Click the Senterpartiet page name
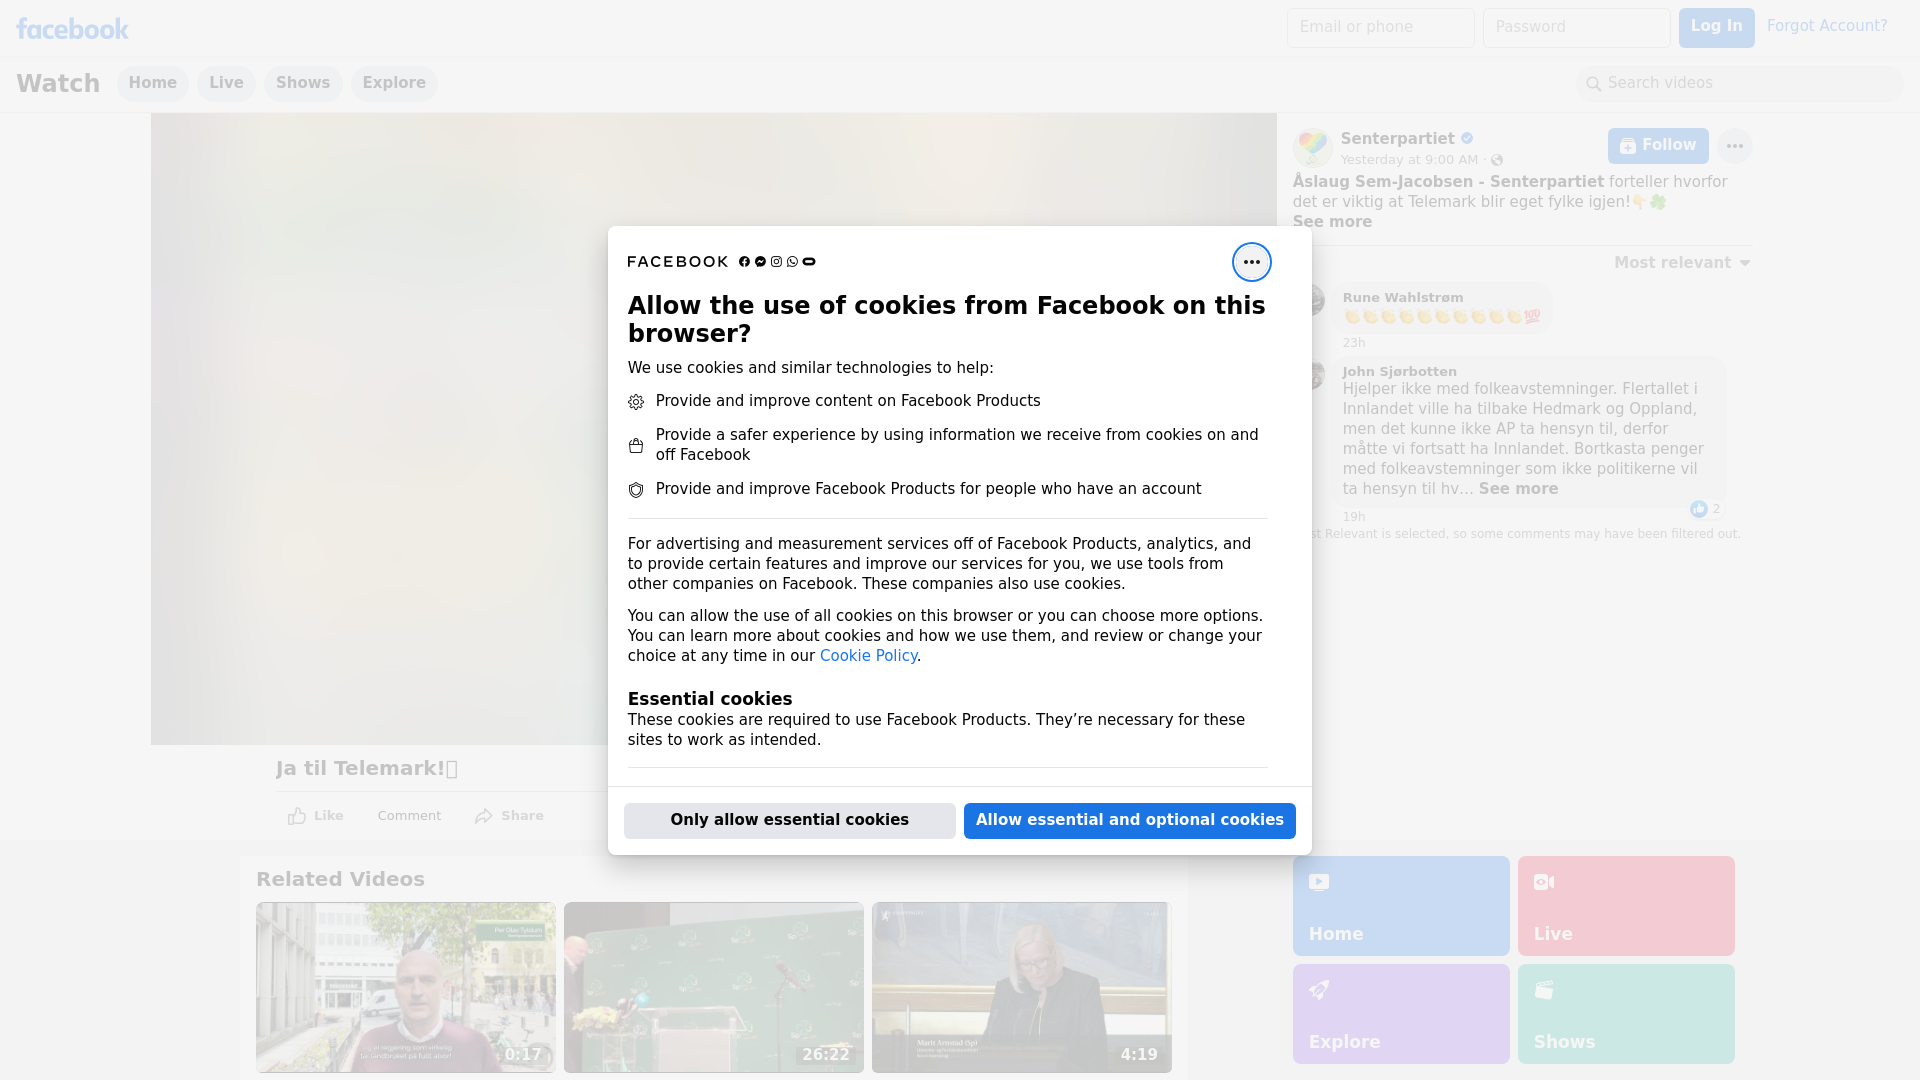 coord(1397,139)
